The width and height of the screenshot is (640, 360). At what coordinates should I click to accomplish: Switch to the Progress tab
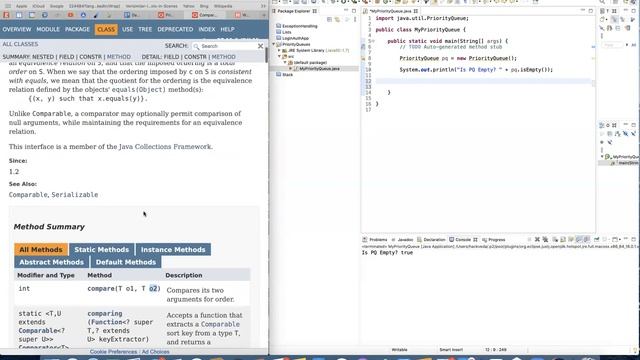coord(494,240)
